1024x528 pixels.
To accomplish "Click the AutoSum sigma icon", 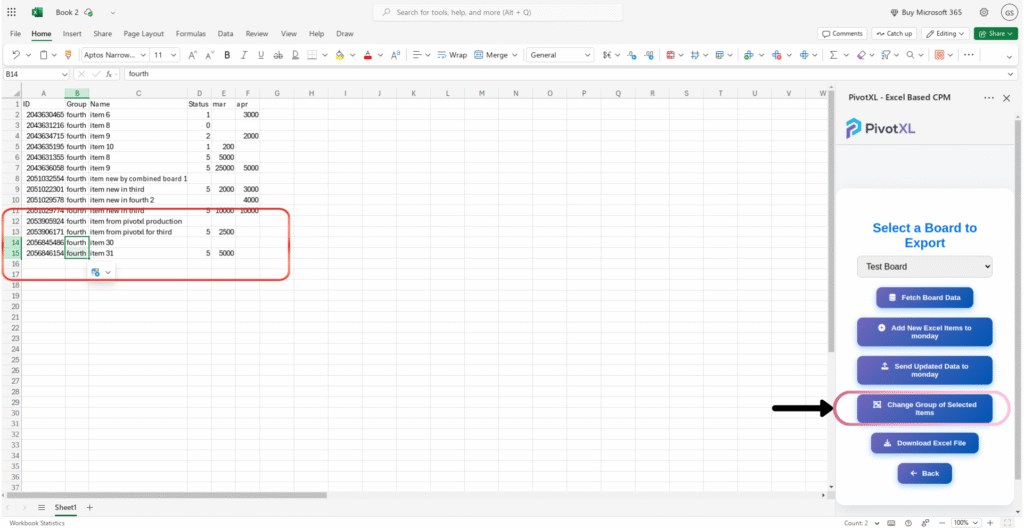I will 833,55.
